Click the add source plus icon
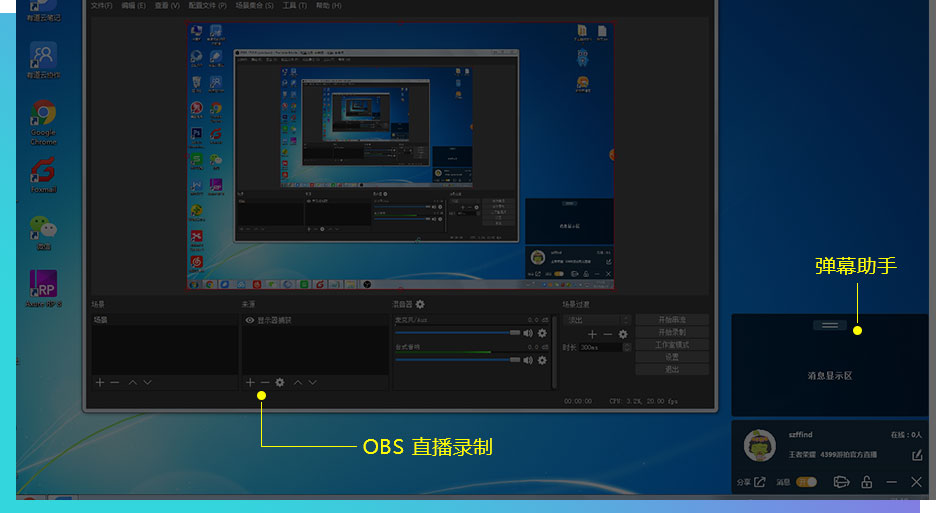The width and height of the screenshot is (936, 513). click(250, 382)
